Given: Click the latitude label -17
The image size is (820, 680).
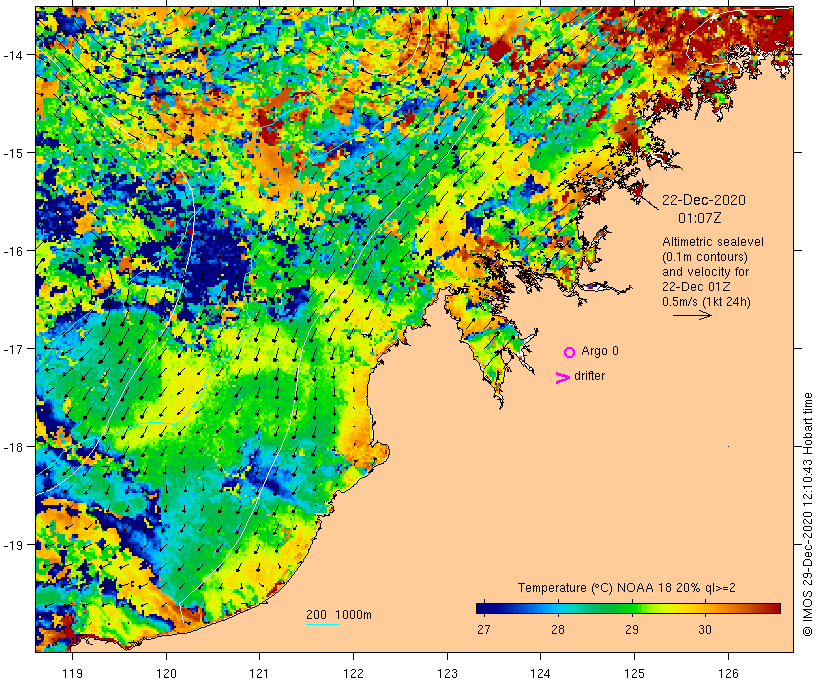Looking at the screenshot, I should (x=13, y=348).
